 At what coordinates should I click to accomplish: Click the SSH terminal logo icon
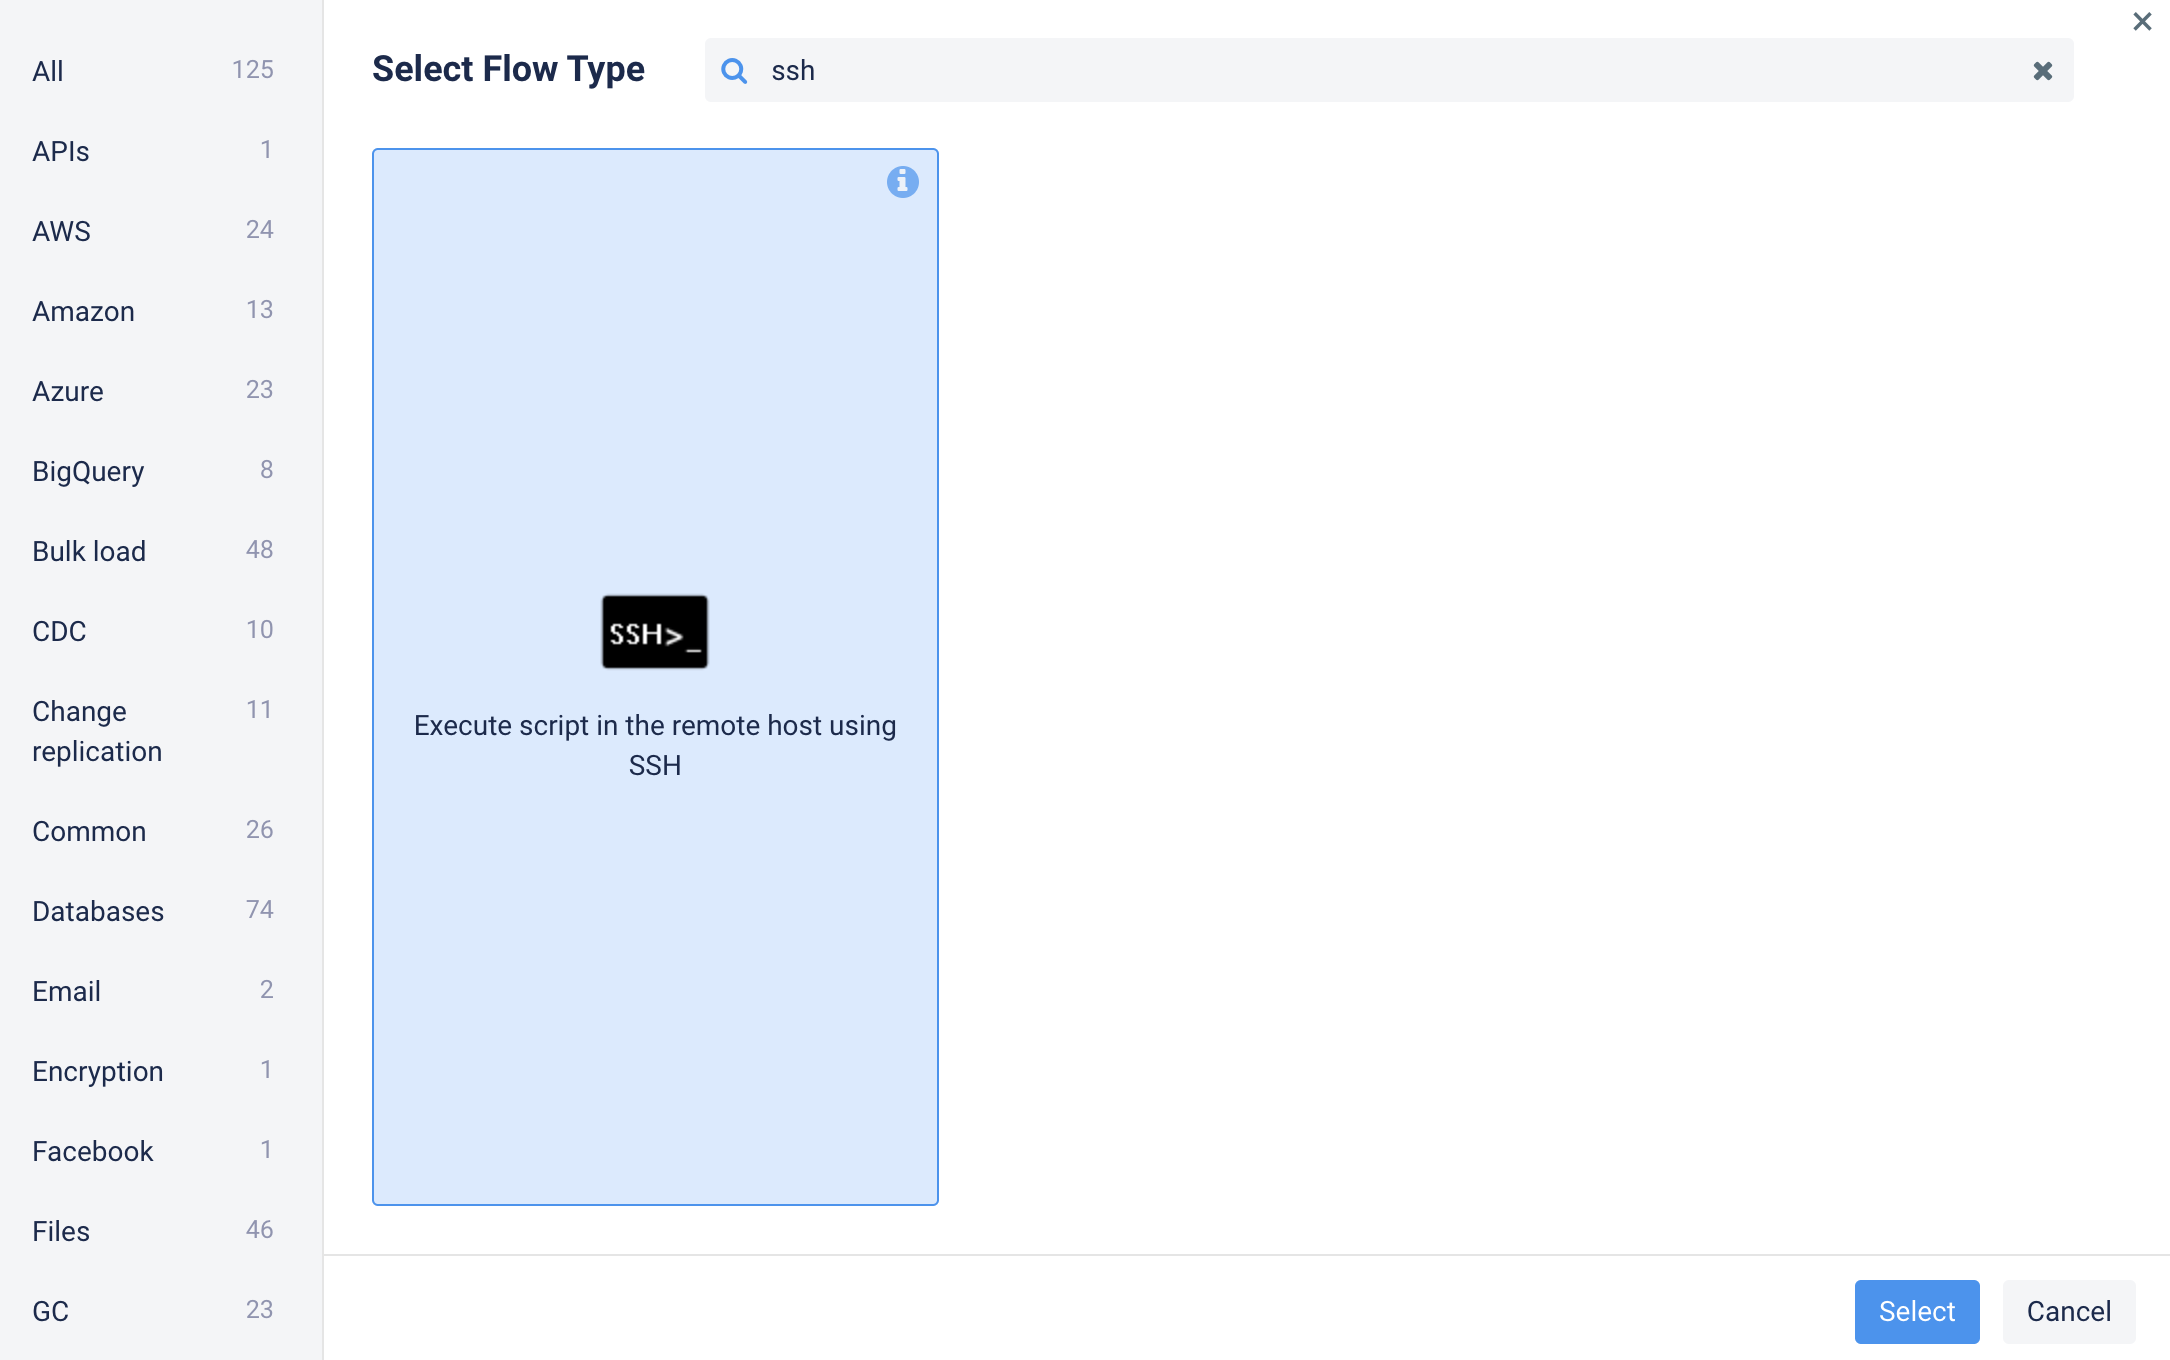tap(655, 632)
